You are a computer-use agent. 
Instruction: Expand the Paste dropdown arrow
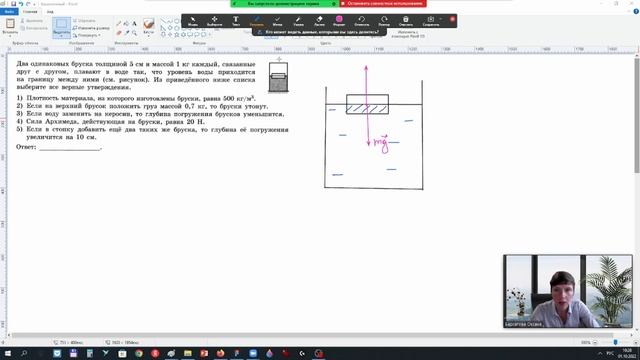[x=10, y=35]
